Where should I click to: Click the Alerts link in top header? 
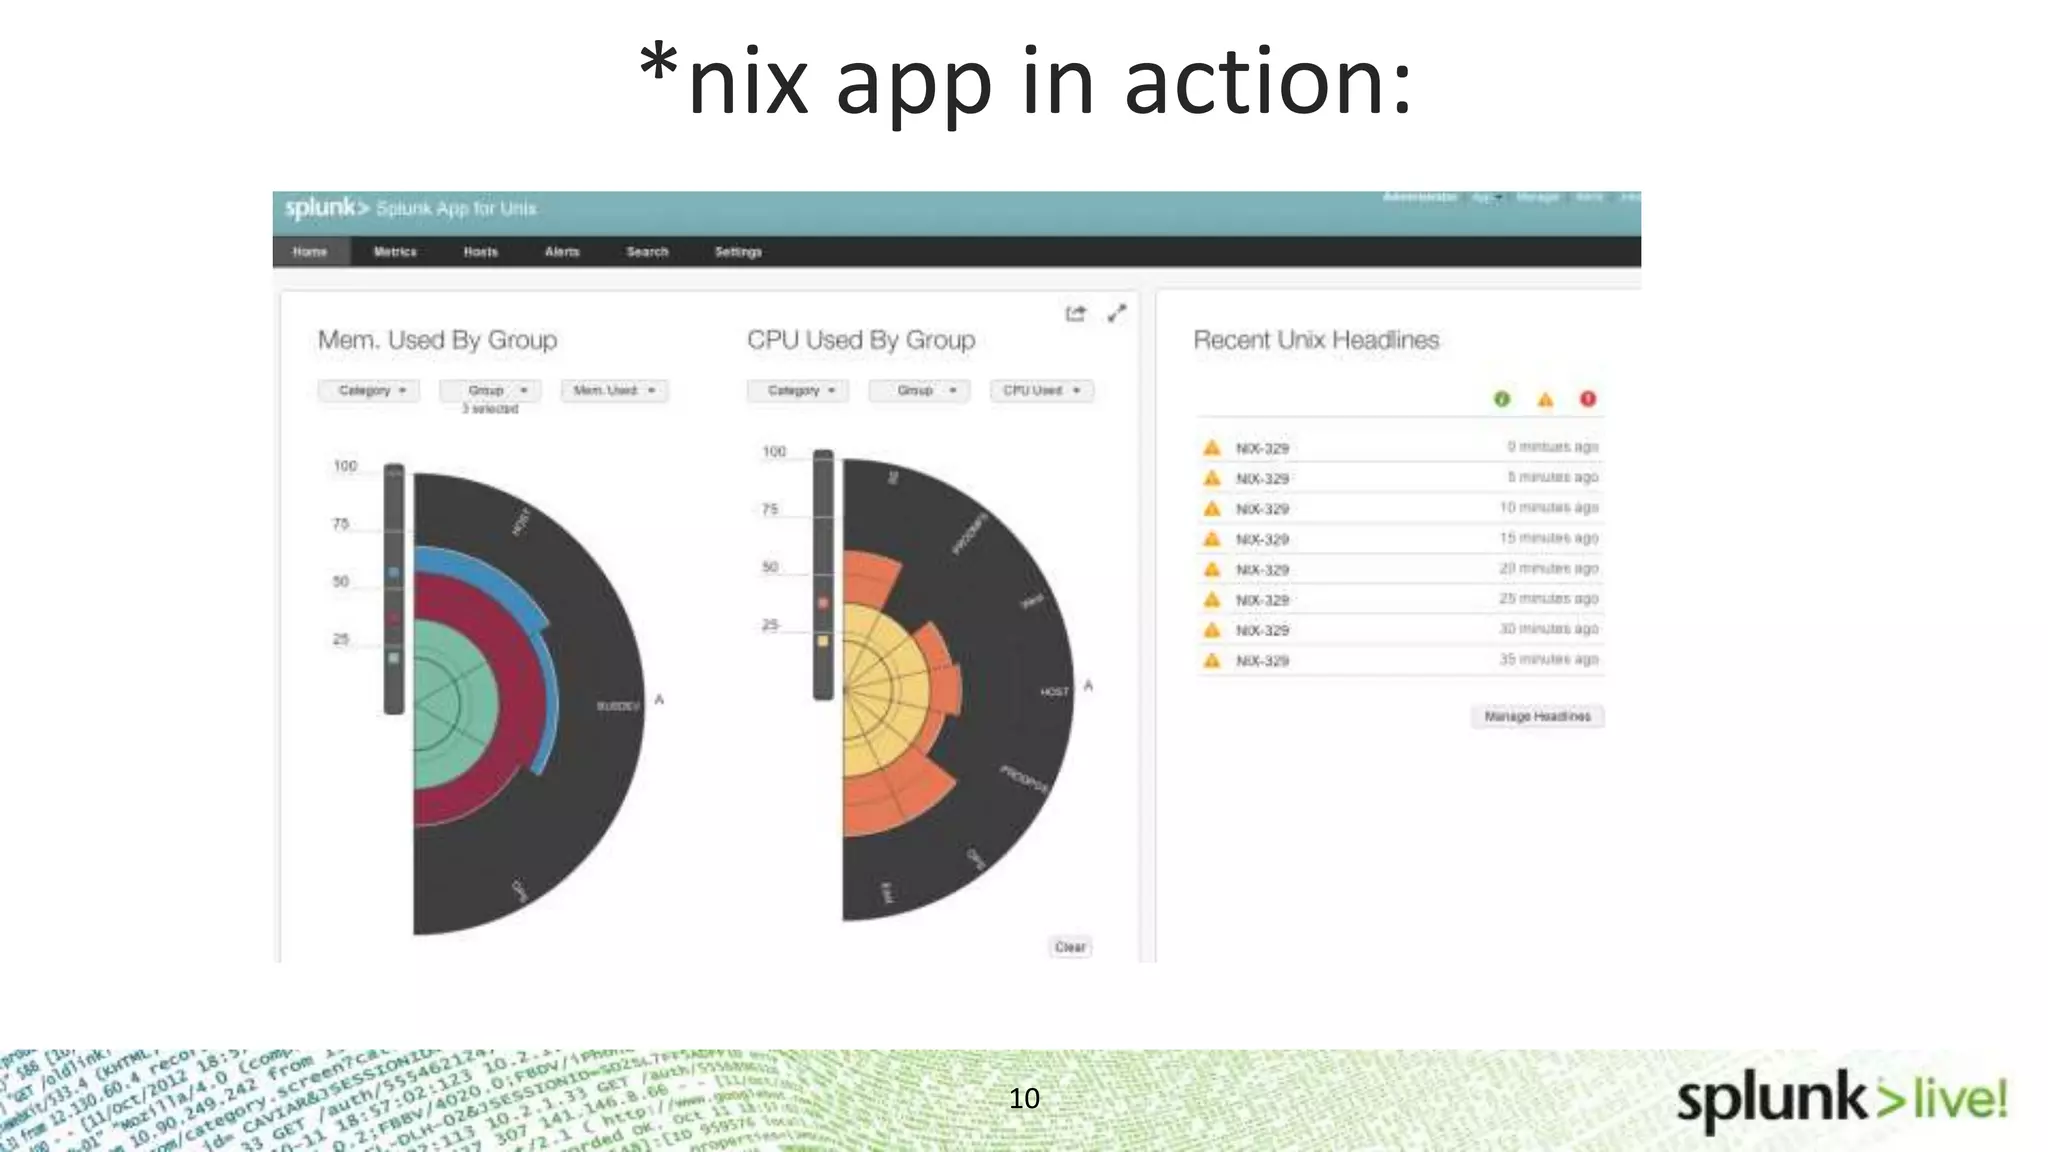tap(1589, 197)
